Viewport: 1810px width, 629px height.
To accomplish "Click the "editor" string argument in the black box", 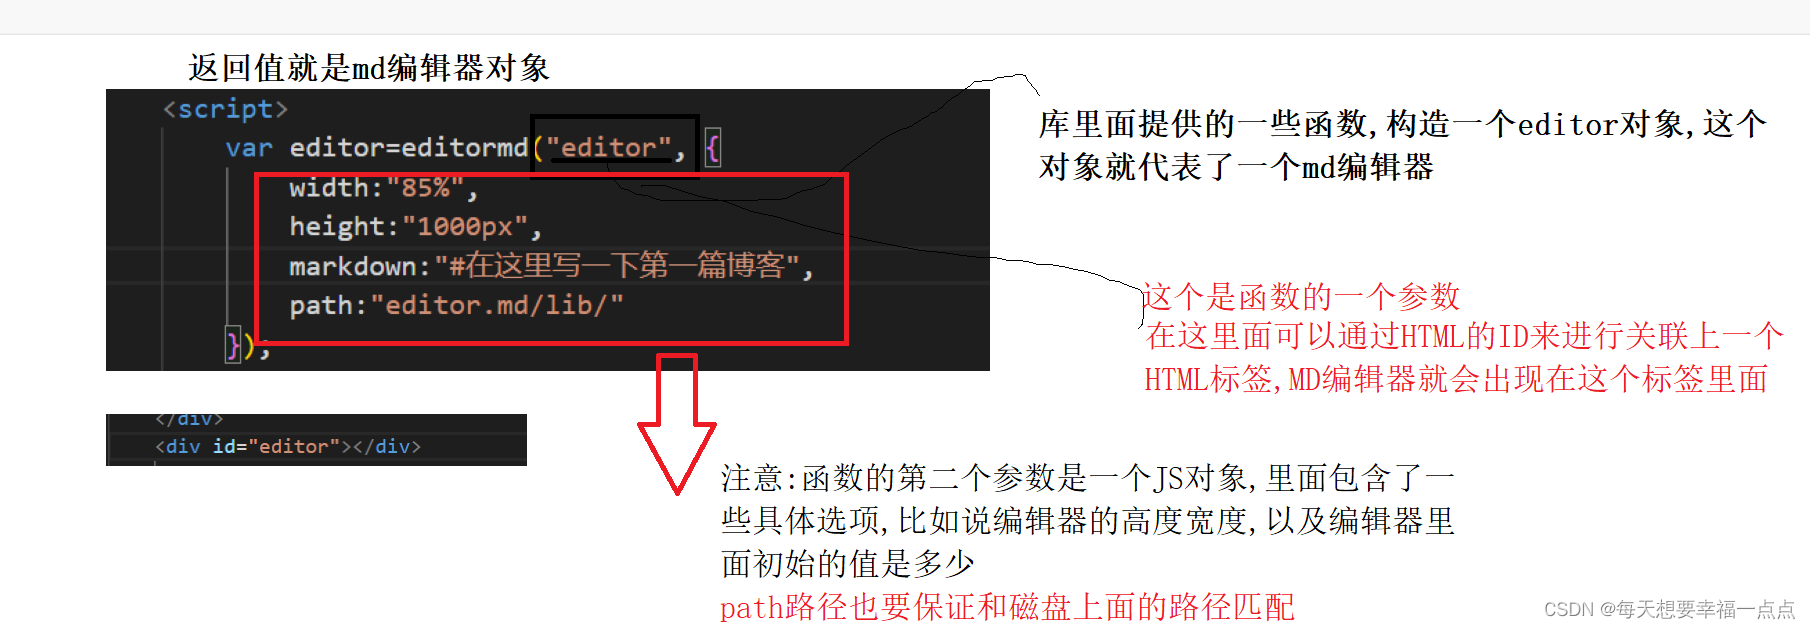I will tap(608, 148).
